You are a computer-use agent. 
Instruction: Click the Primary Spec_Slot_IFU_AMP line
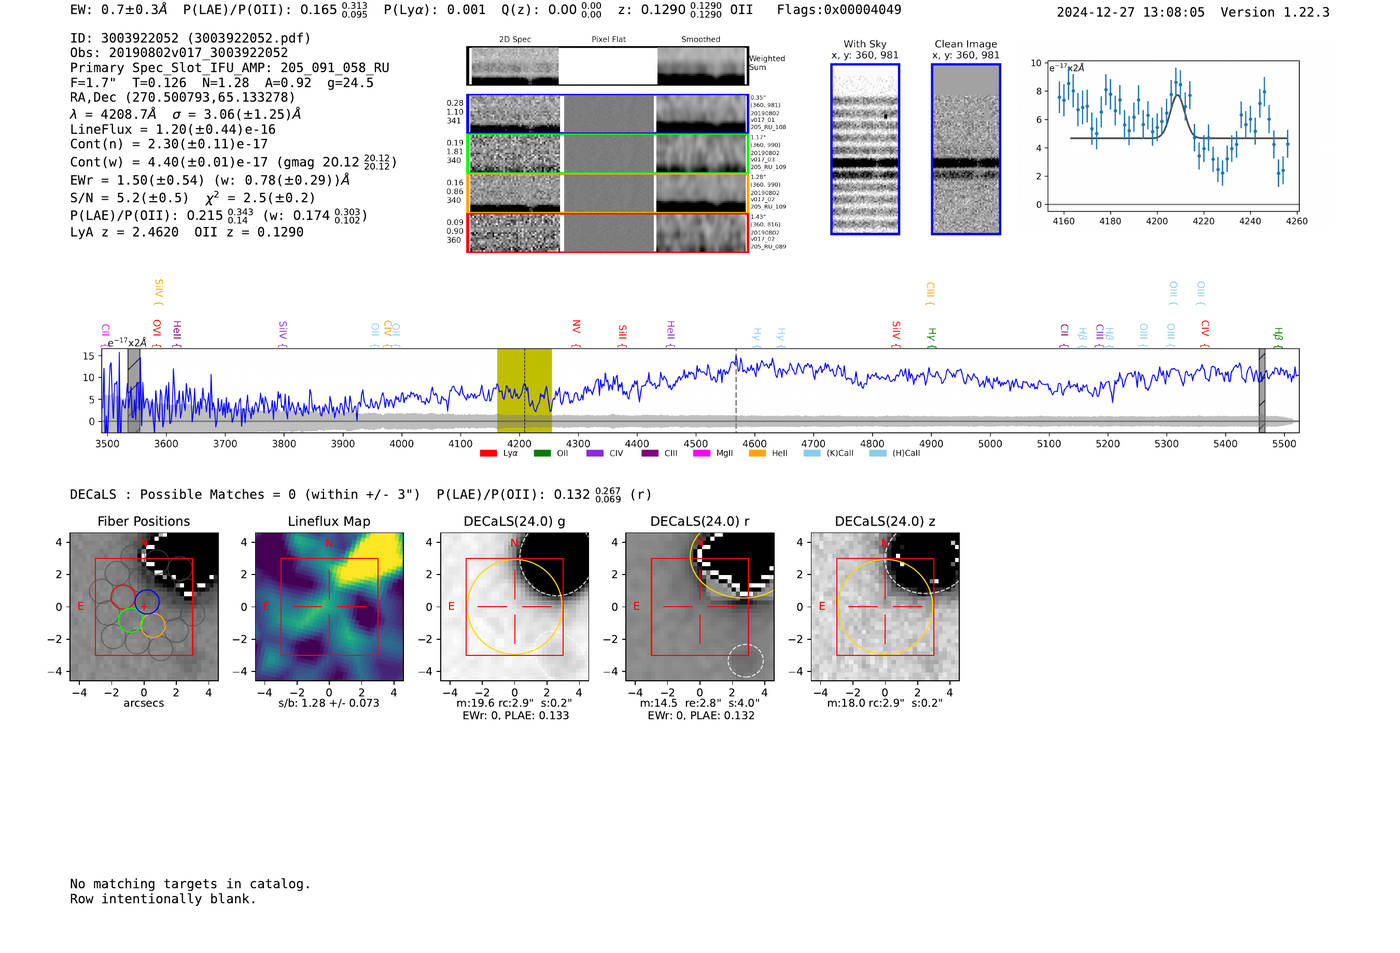[x=230, y=68]
